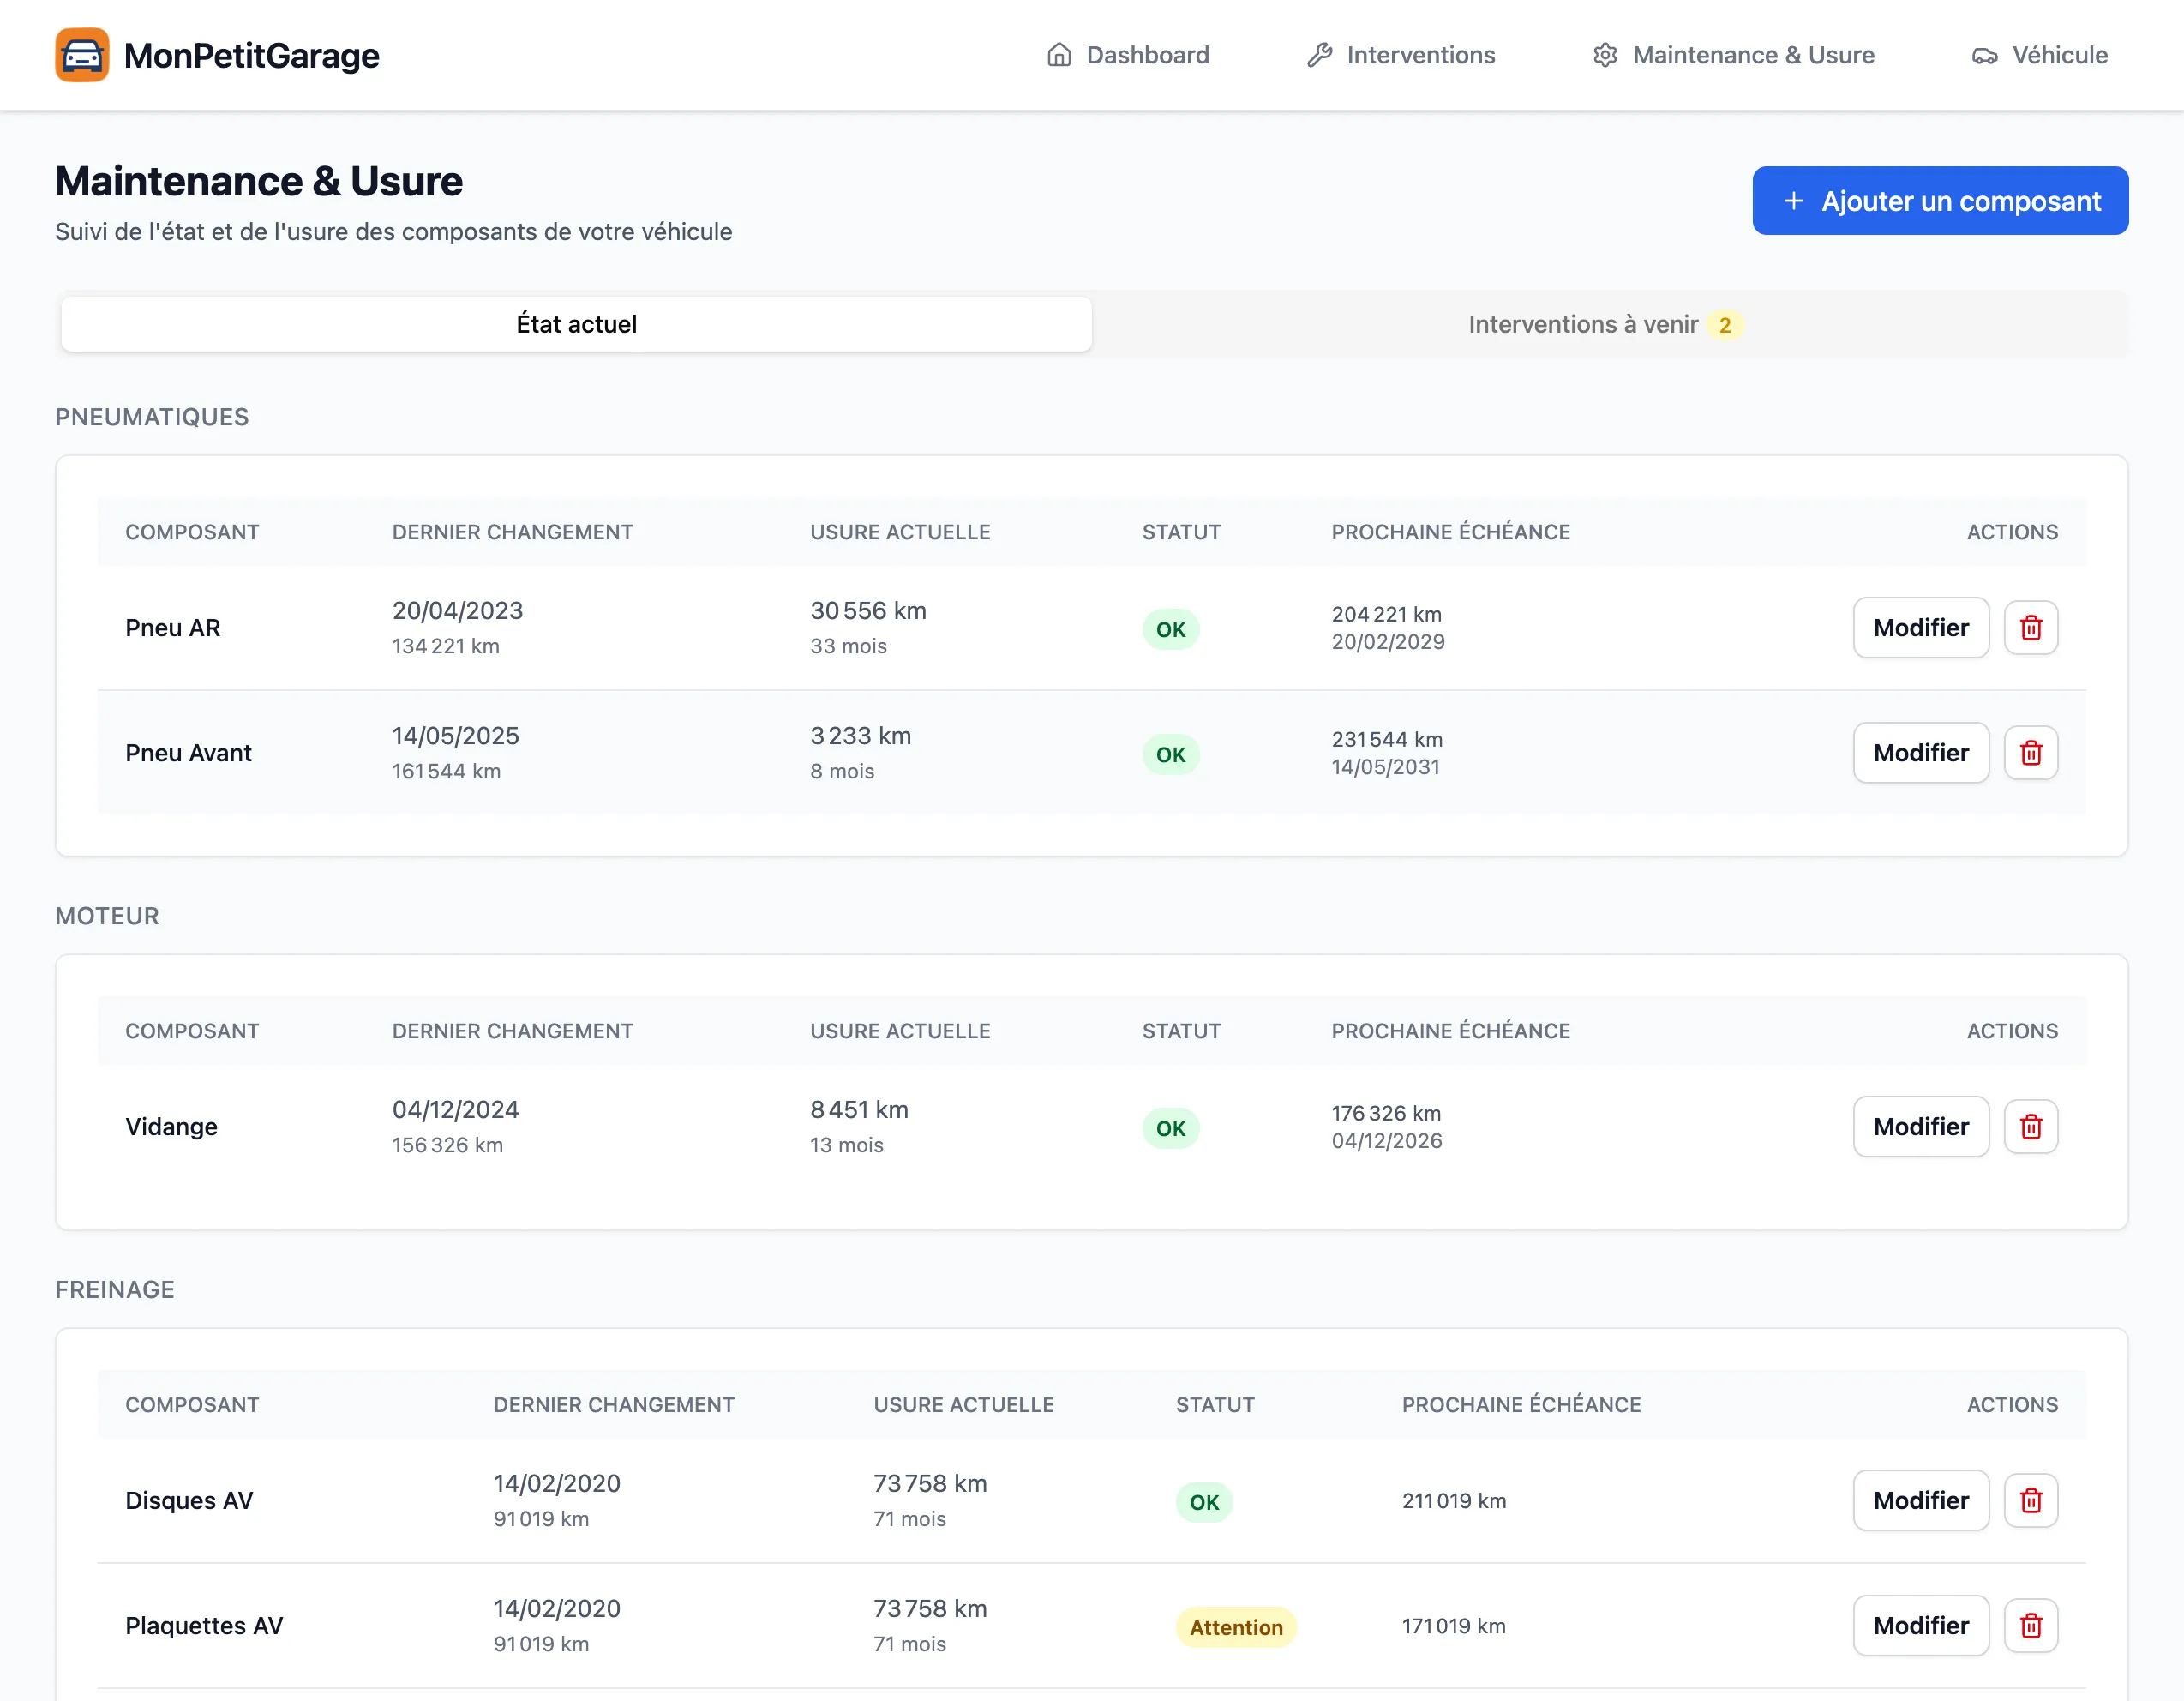Click the MonPetitGarage car logo icon
The image size is (2184, 1701).
[82, 55]
